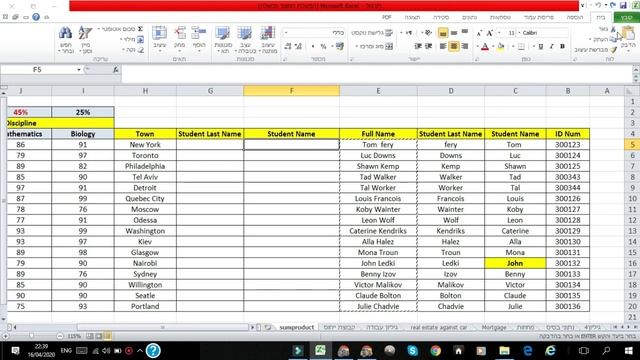The height and width of the screenshot is (360, 640).
Task: Decrease font size with small A
Action: 480,33
